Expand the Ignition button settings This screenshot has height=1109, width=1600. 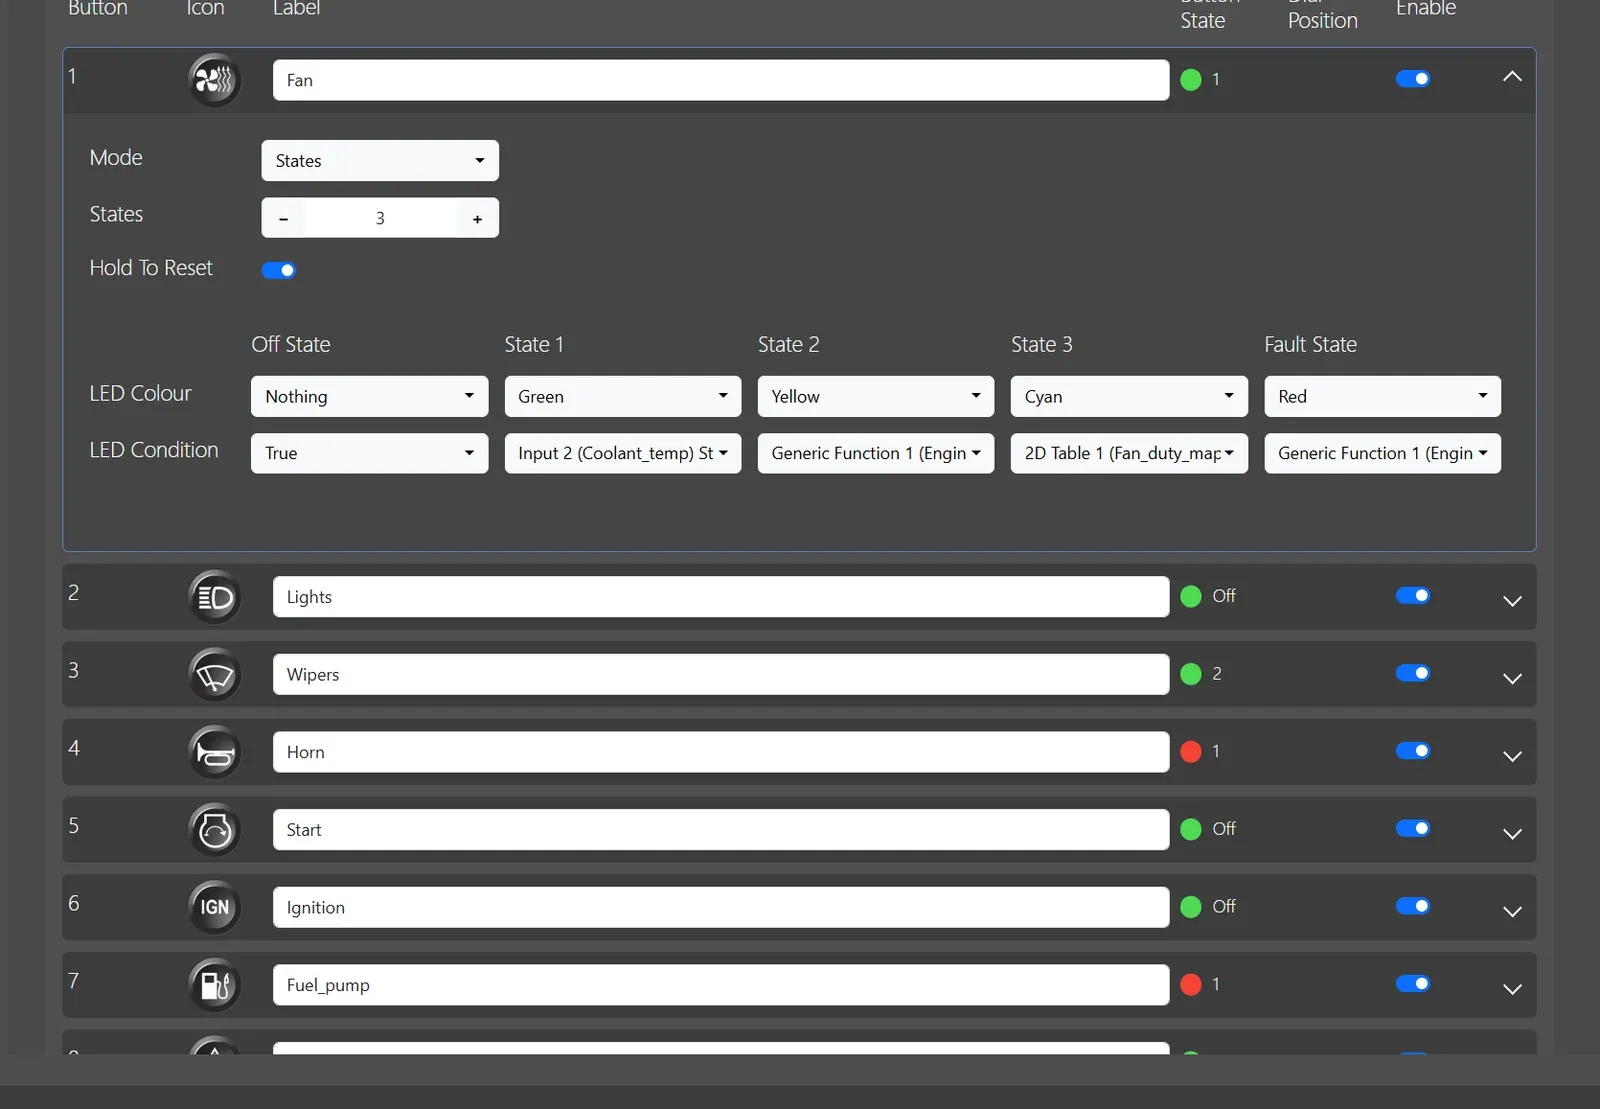[x=1512, y=912]
